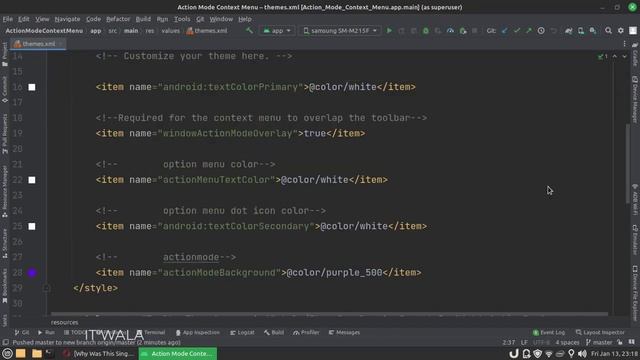
Task: Click purple color swatch for actionModeBackground
Action: 32,273
